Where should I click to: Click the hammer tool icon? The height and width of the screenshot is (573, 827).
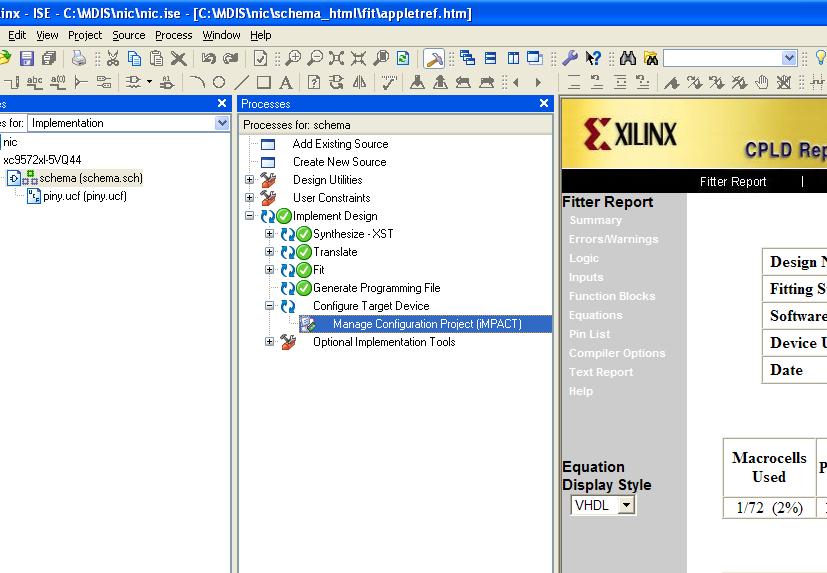click(x=434, y=59)
